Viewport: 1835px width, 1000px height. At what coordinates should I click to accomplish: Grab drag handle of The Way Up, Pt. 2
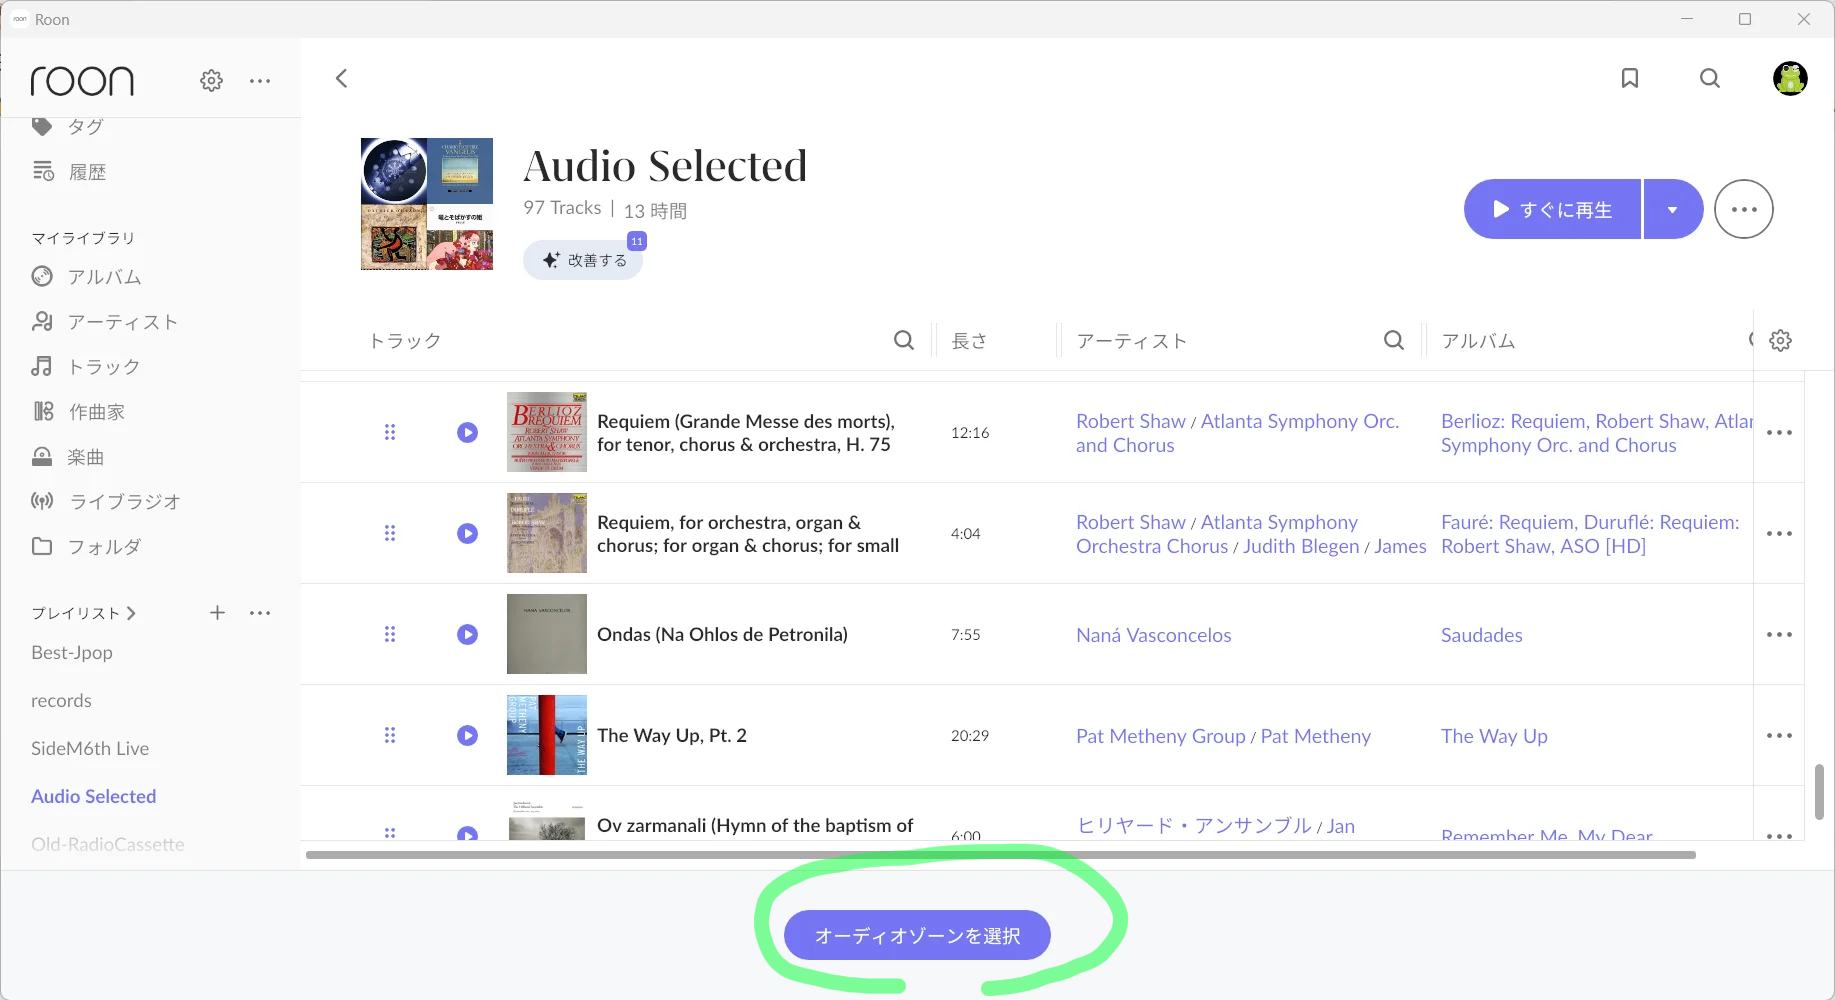[390, 735]
